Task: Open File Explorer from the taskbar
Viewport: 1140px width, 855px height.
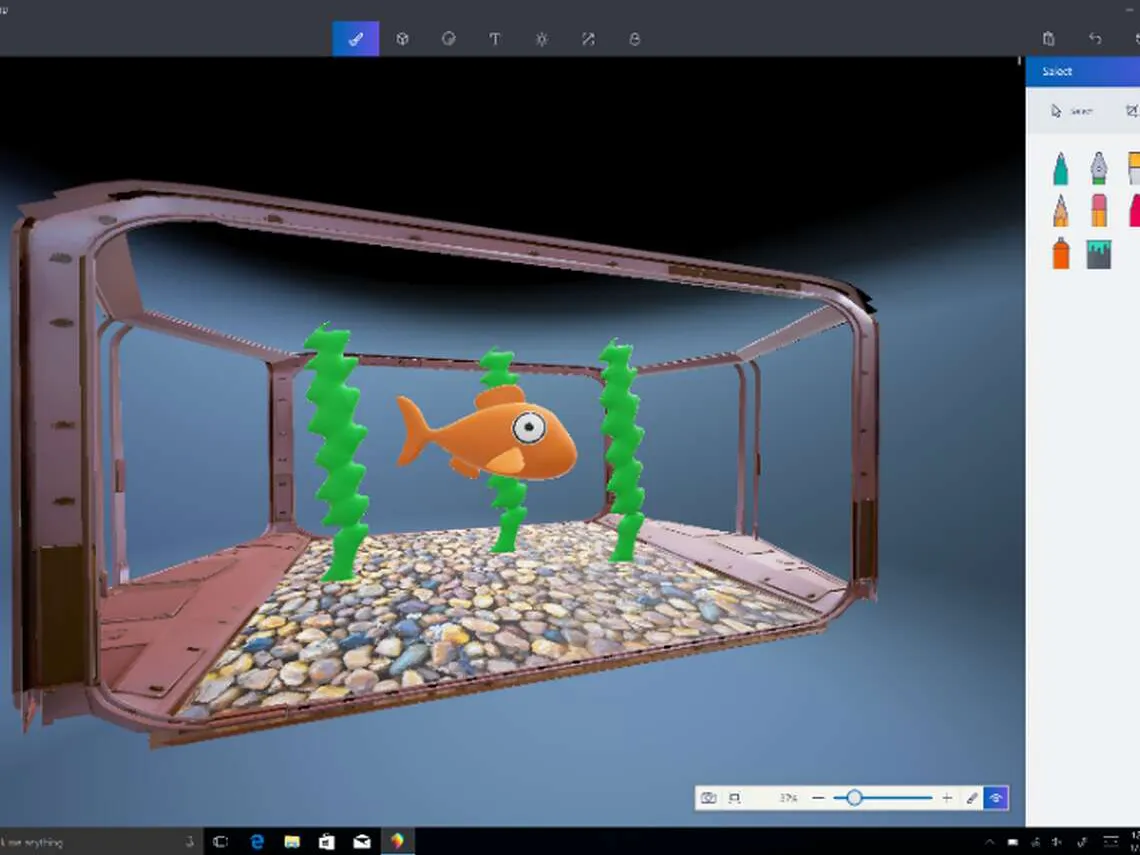Action: pyautogui.click(x=292, y=842)
